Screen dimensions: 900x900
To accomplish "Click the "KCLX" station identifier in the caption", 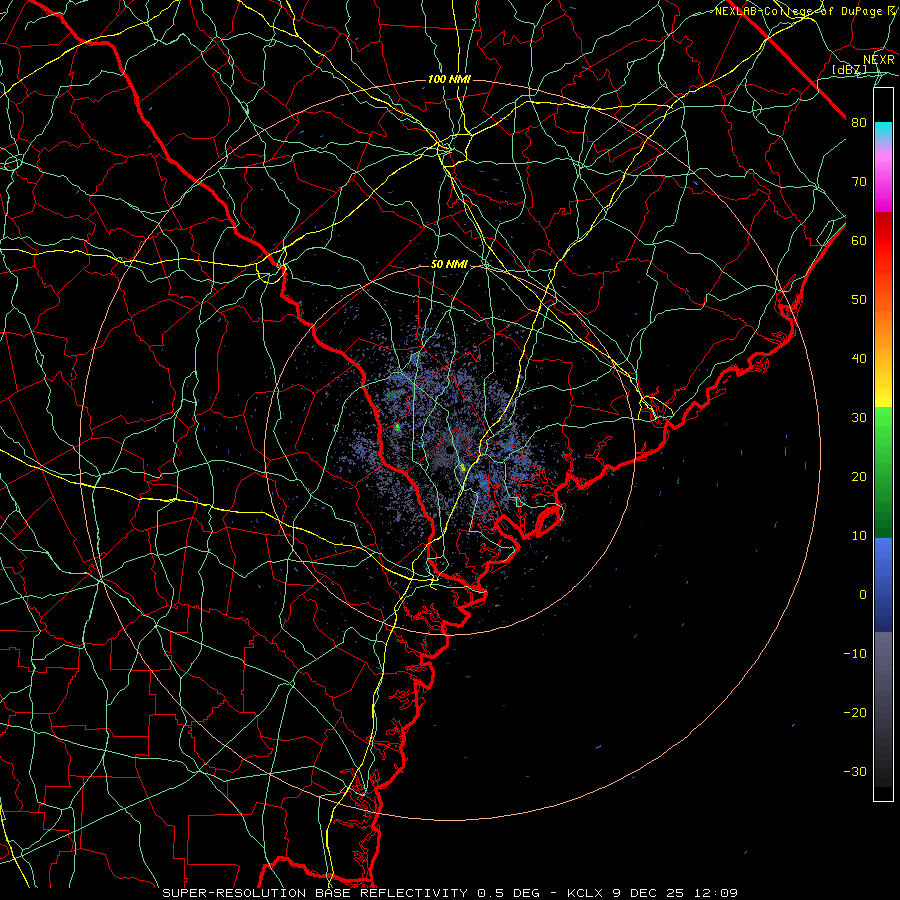I will [x=584, y=893].
